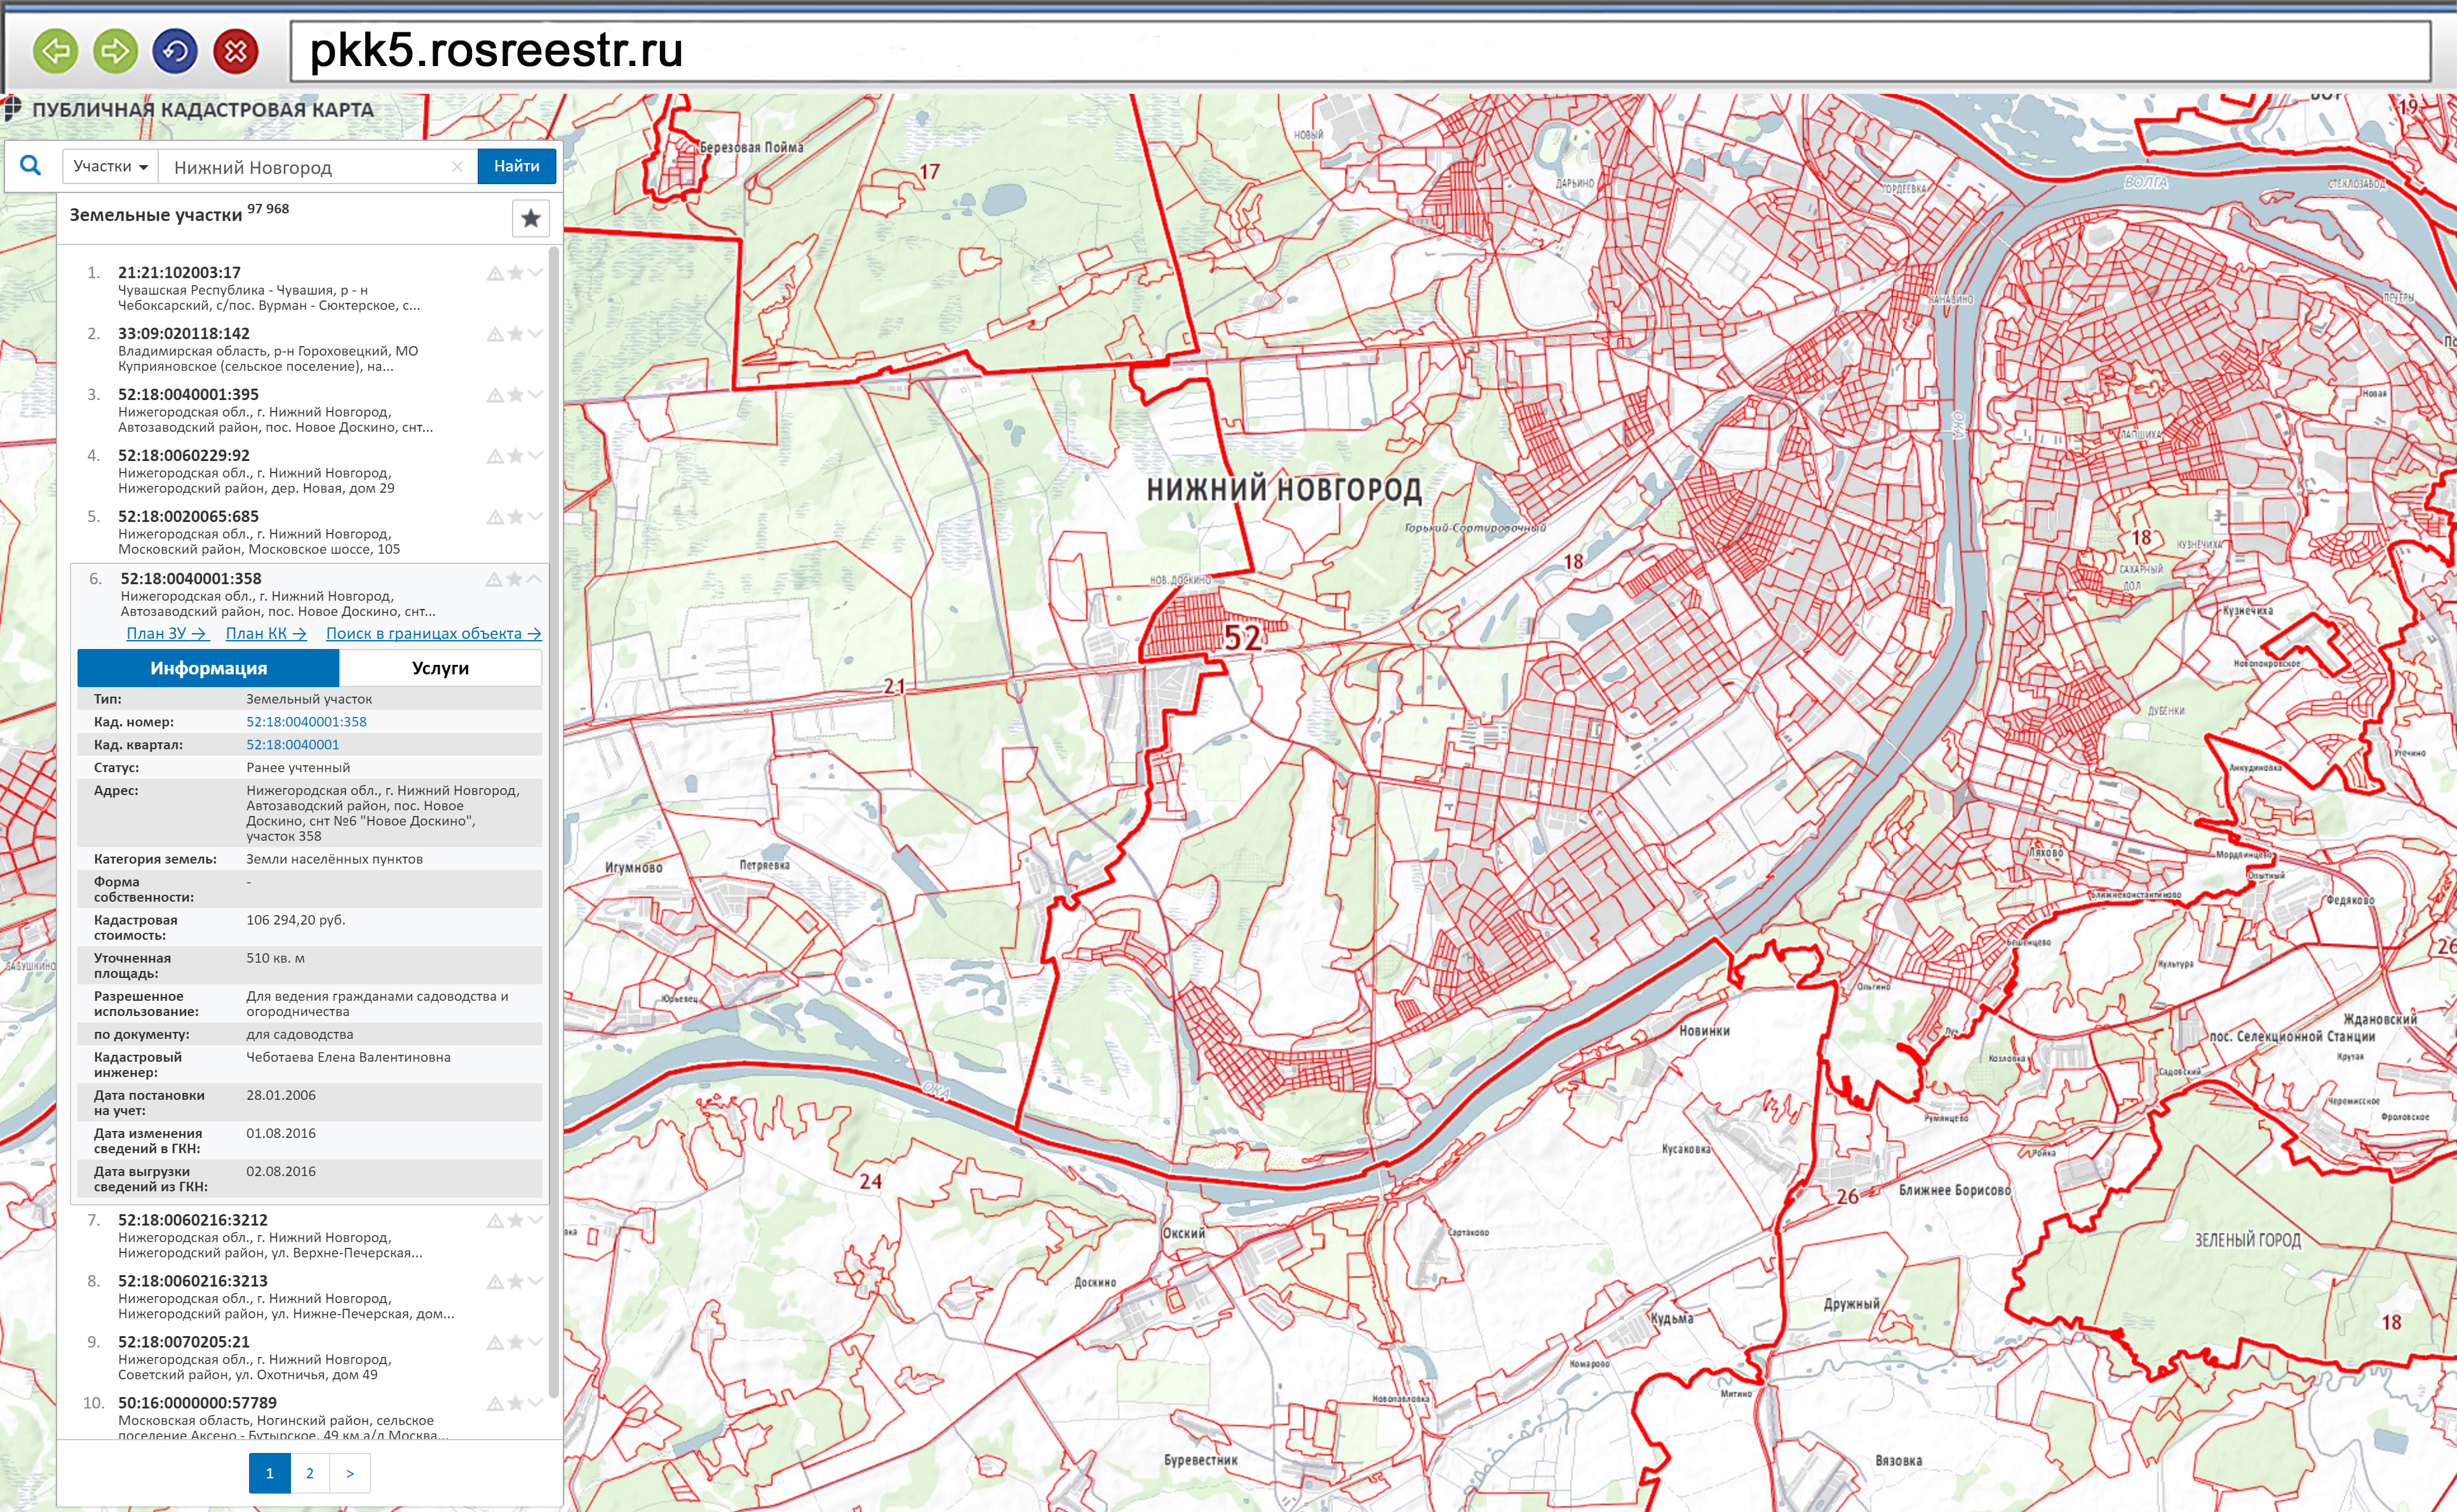The image size is (2457, 1512).
Task: Expand details of parcel 52:18:0060229:92
Action: [535, 456]
